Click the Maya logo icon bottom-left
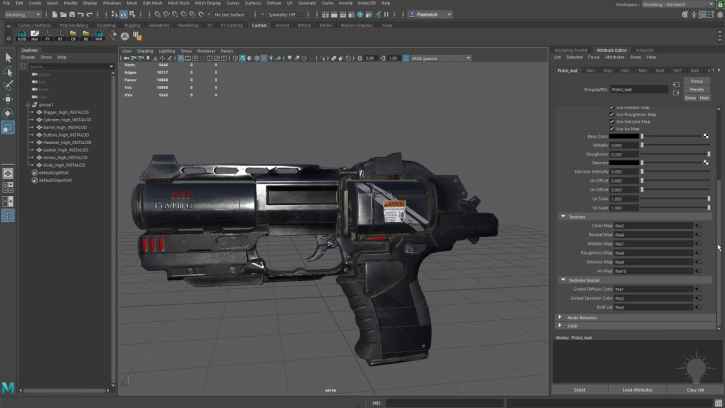 (8, 387)
